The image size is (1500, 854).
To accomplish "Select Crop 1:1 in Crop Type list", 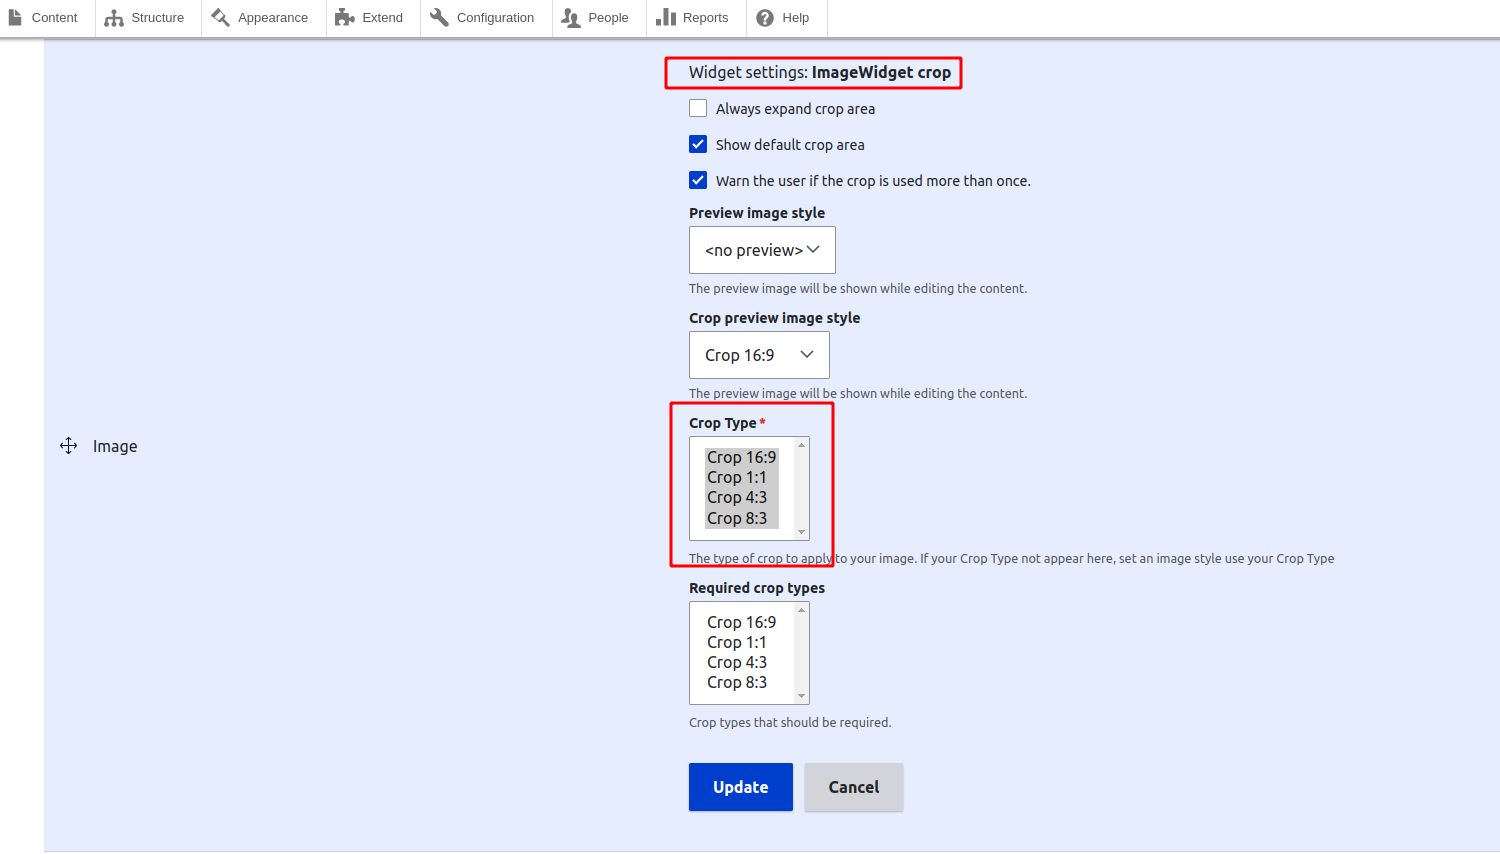I will pos(737,477).
